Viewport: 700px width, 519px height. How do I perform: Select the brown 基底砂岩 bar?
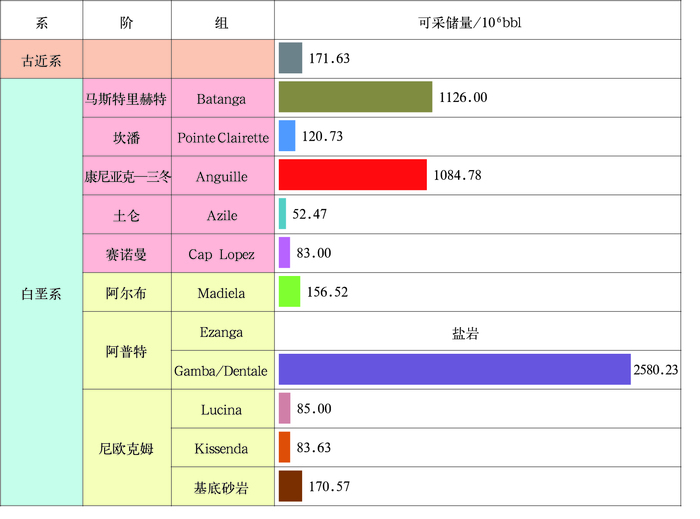[290, 487]
